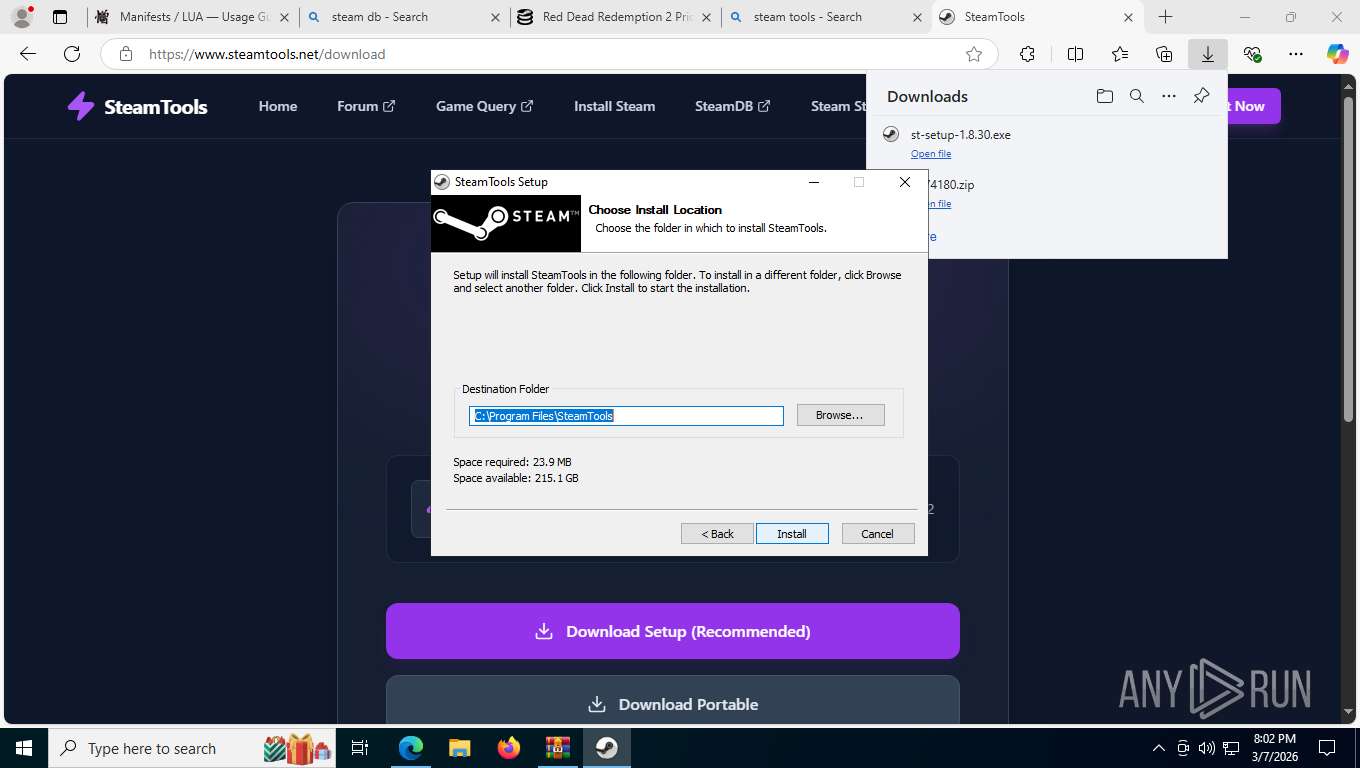Add page to favorites star icon

[x=974, y=54]
